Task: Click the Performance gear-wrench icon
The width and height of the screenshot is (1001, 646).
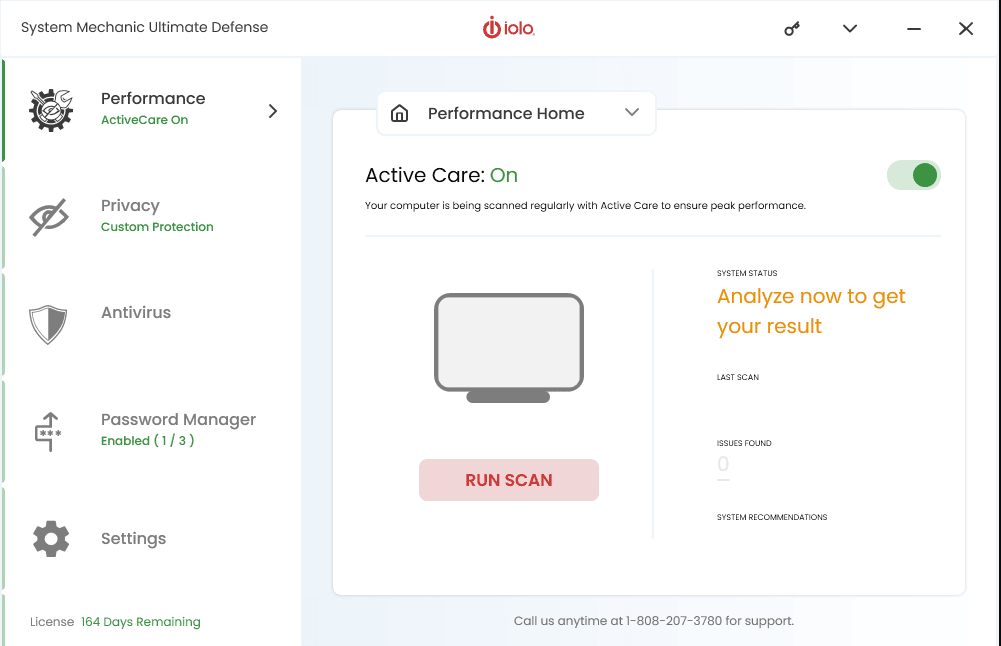Action: pos(51,110)
